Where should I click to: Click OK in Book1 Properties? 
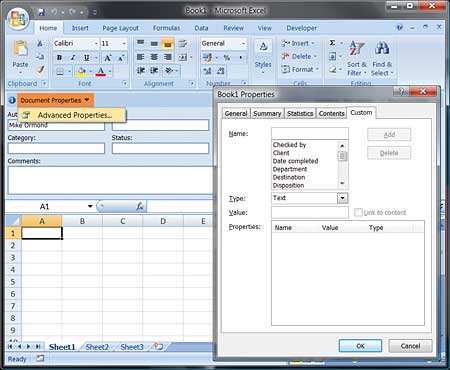360,346
